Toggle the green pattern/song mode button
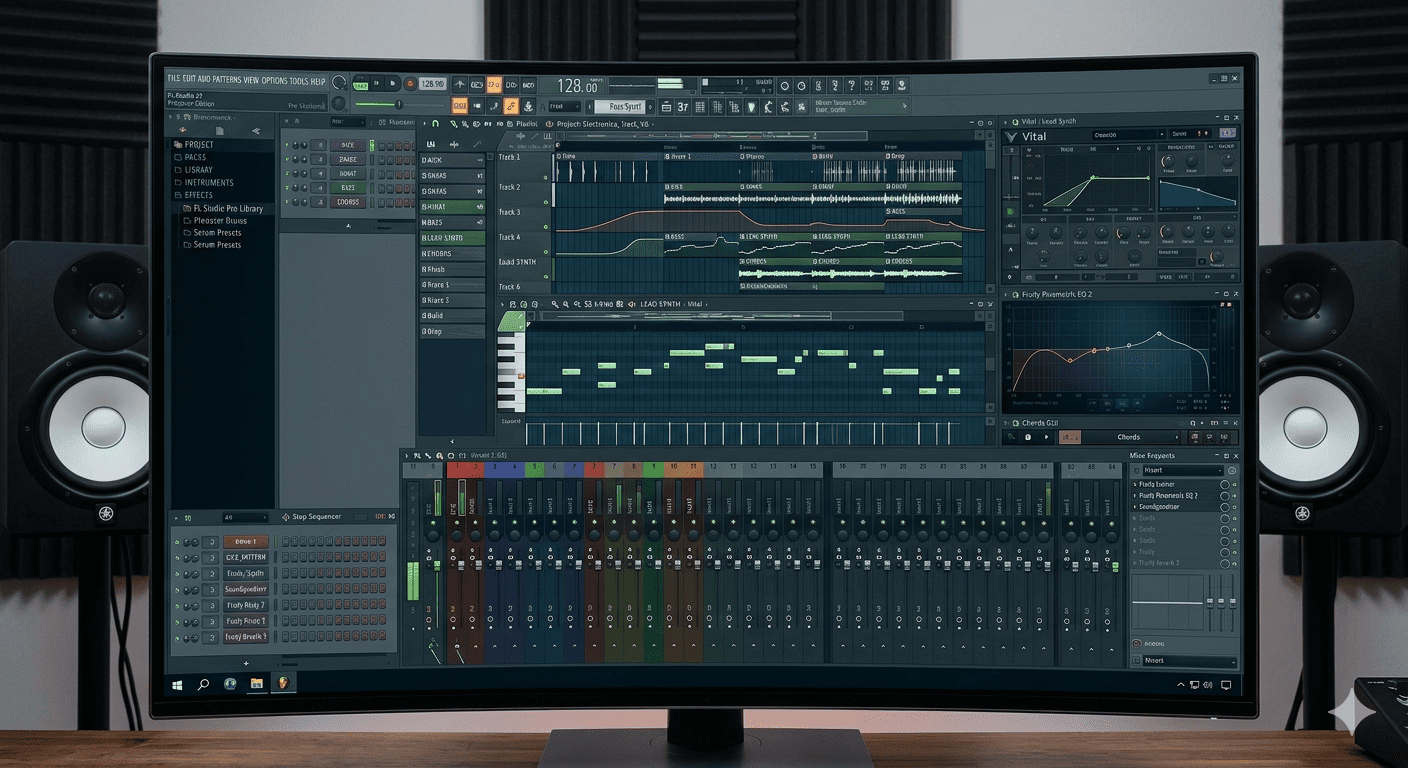This screenshot has width=1408, height=768. coord(360,85)
